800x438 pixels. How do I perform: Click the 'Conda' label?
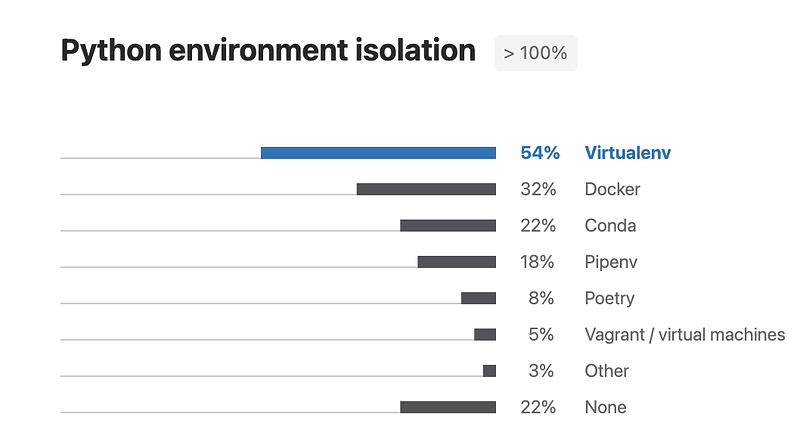pos(610,225)
